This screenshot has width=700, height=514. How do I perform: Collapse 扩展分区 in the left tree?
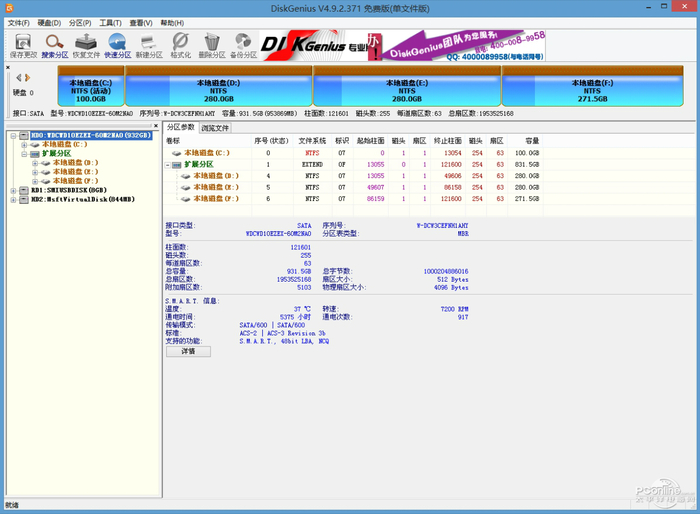[23, 154]
